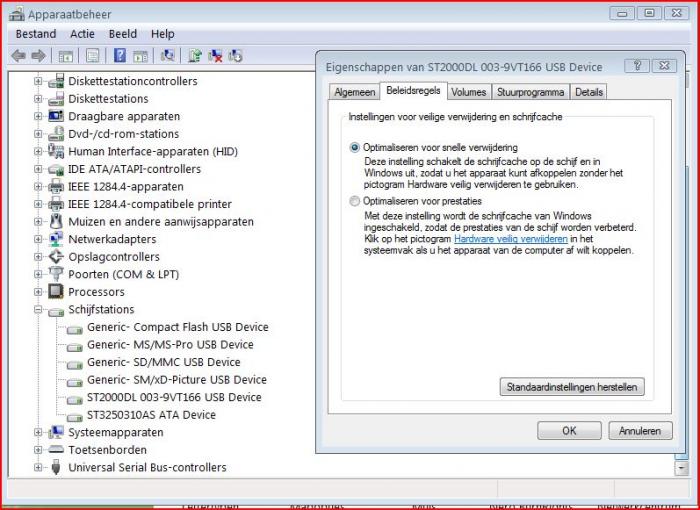700x510 pixels.
Task: Click the Action pane toolbar icon
Action: (140, 56)
